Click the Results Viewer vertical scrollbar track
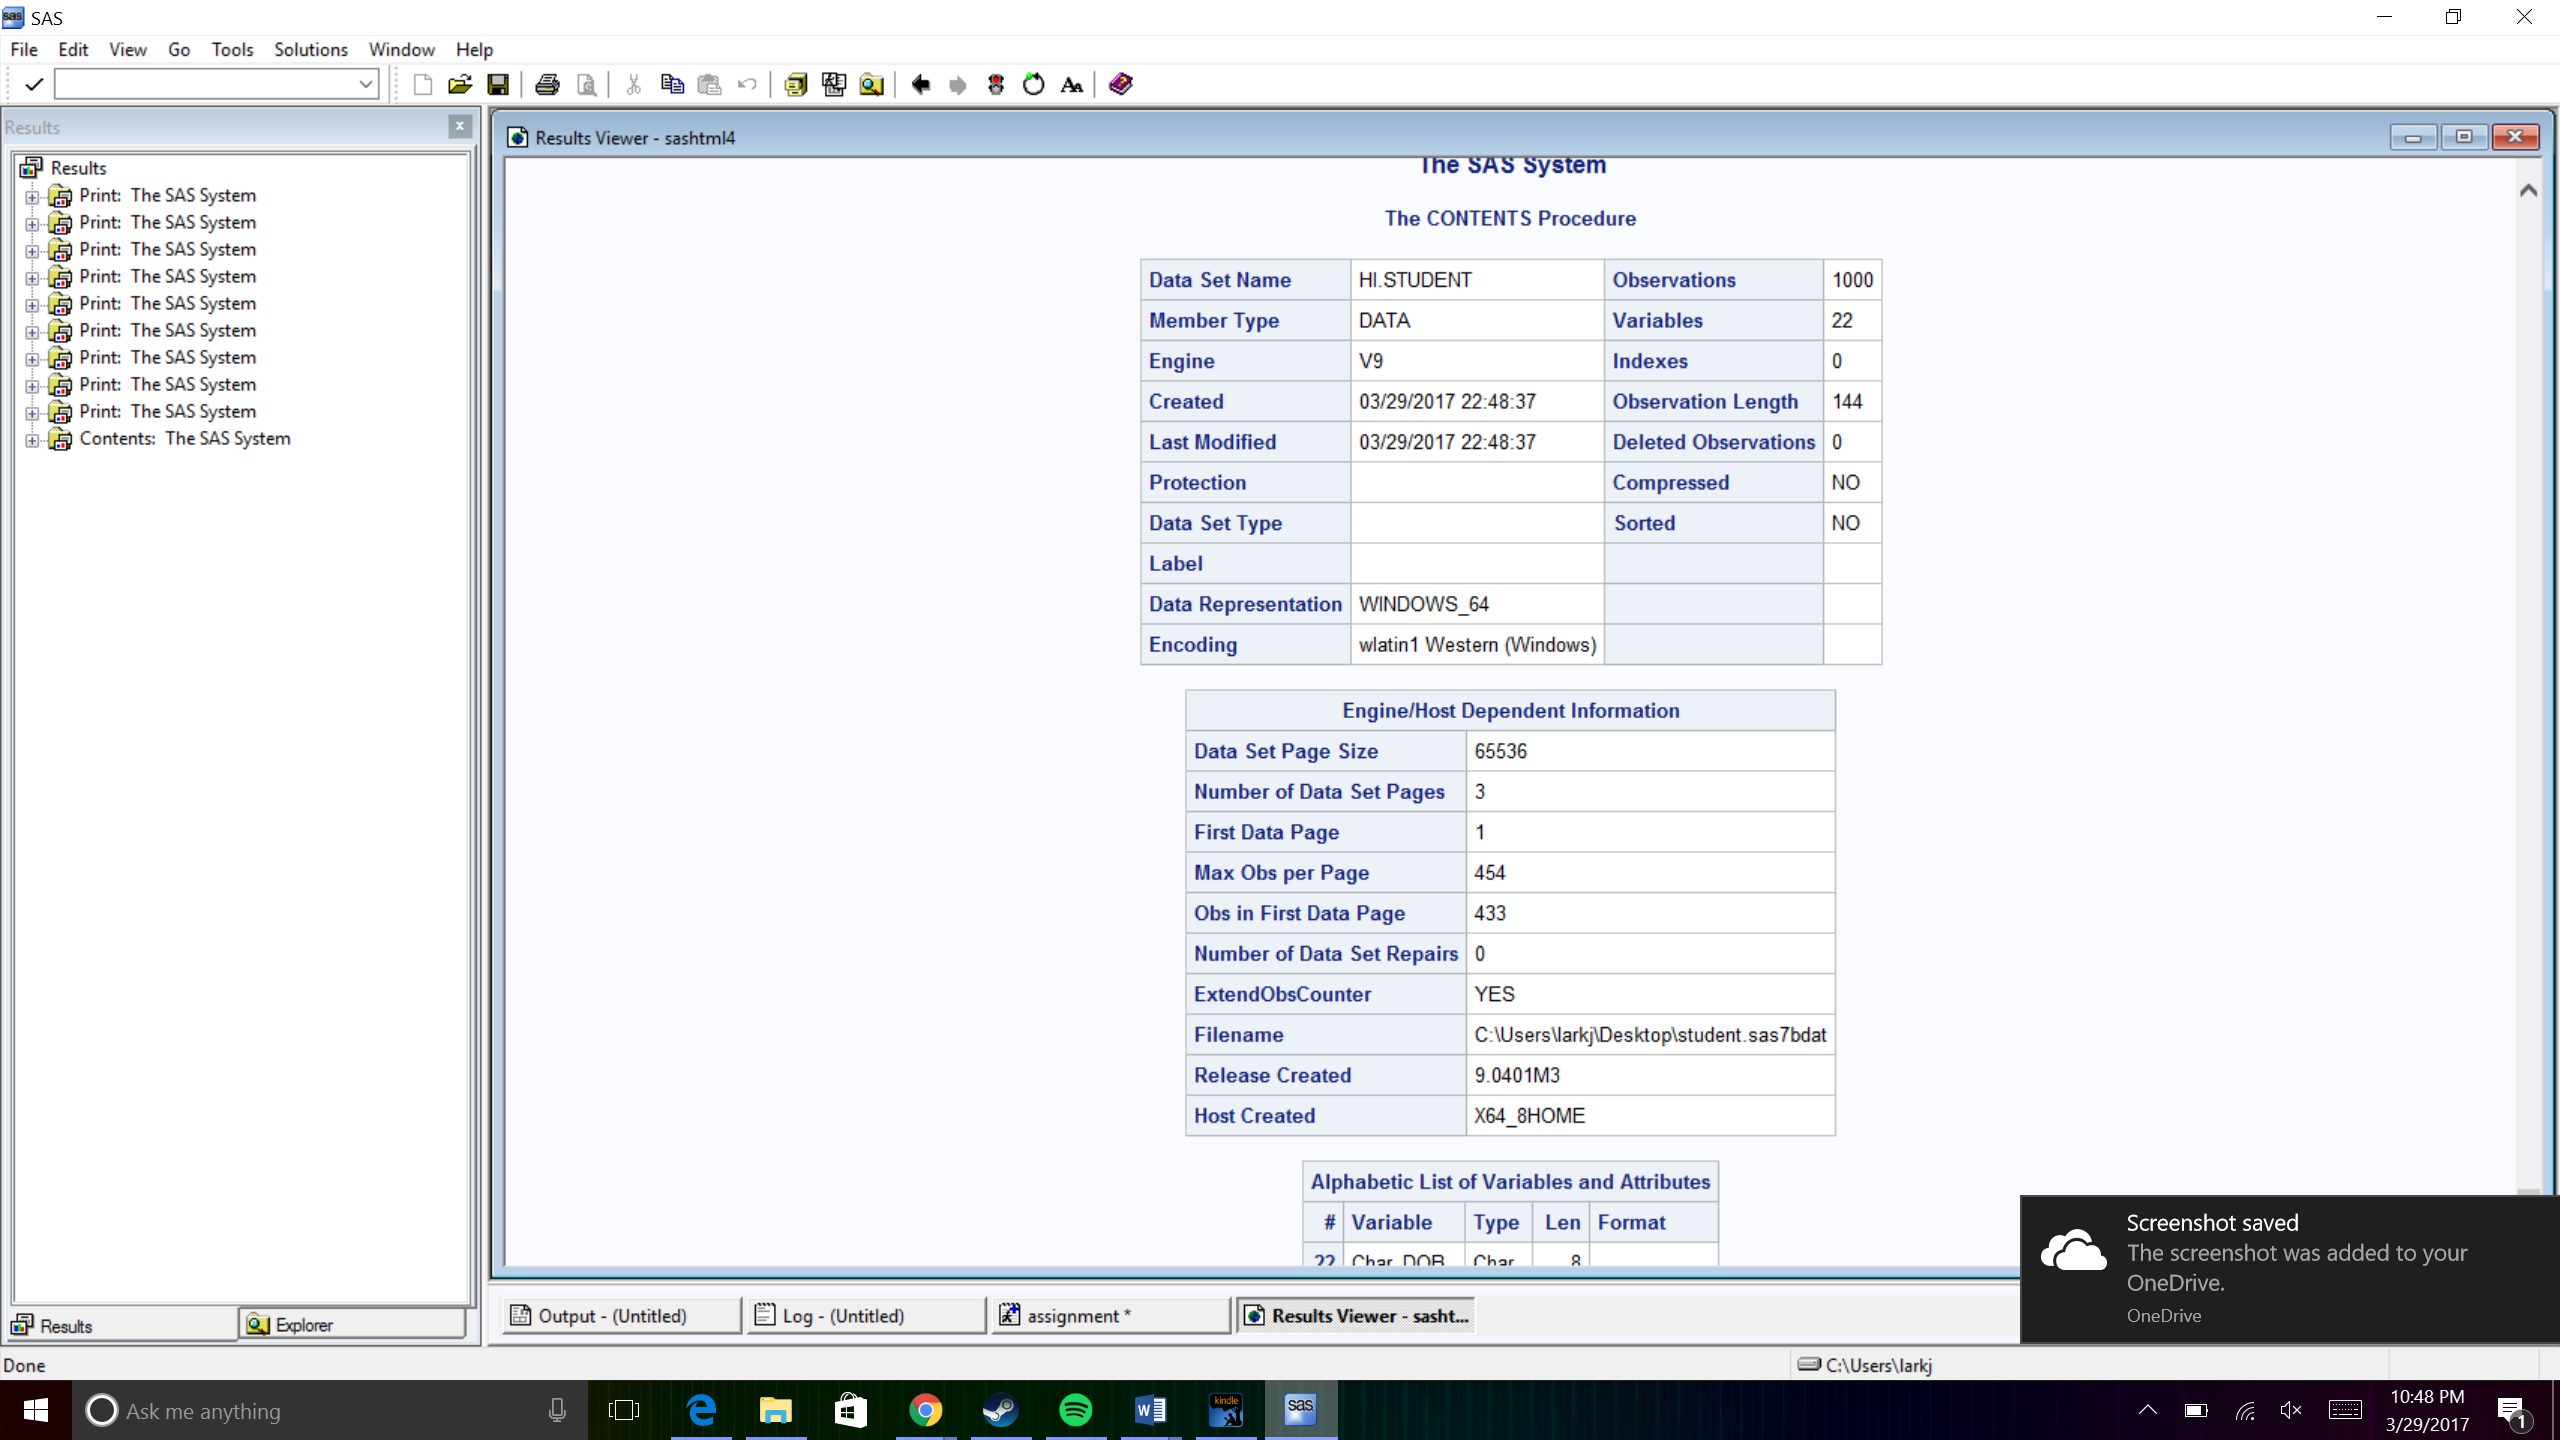 (x=2528, y=700)
